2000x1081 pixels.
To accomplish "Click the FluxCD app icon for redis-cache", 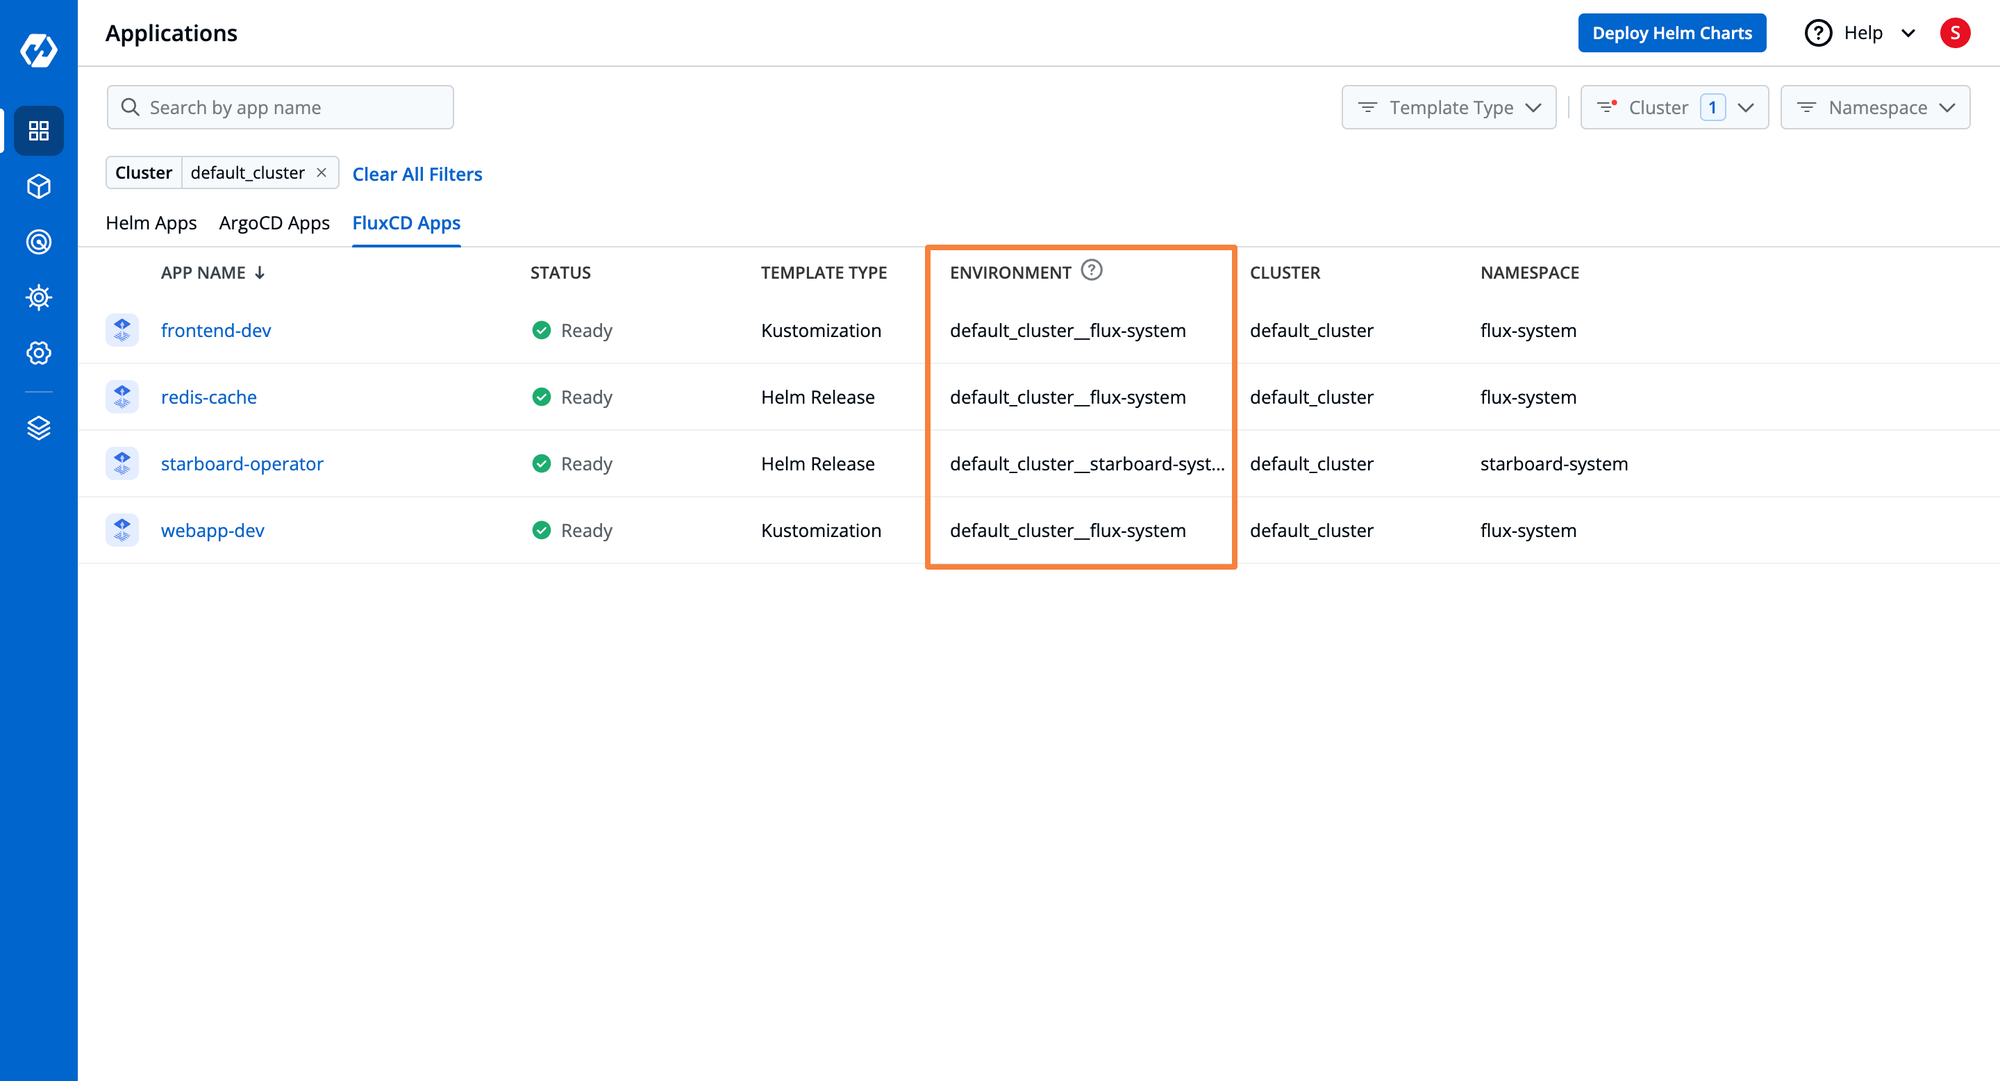I will [122, 395].
